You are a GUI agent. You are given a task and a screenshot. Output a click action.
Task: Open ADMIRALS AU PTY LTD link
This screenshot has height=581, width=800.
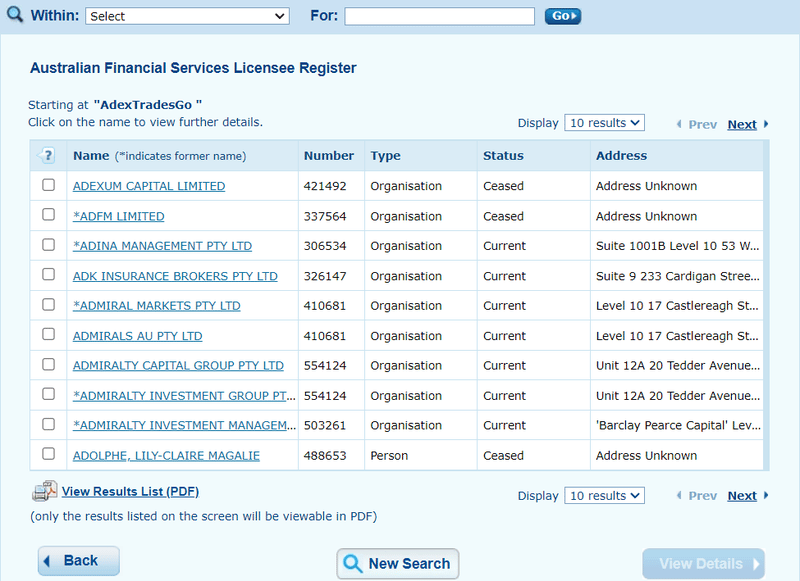pyautogui.click(x=138, y=336)
